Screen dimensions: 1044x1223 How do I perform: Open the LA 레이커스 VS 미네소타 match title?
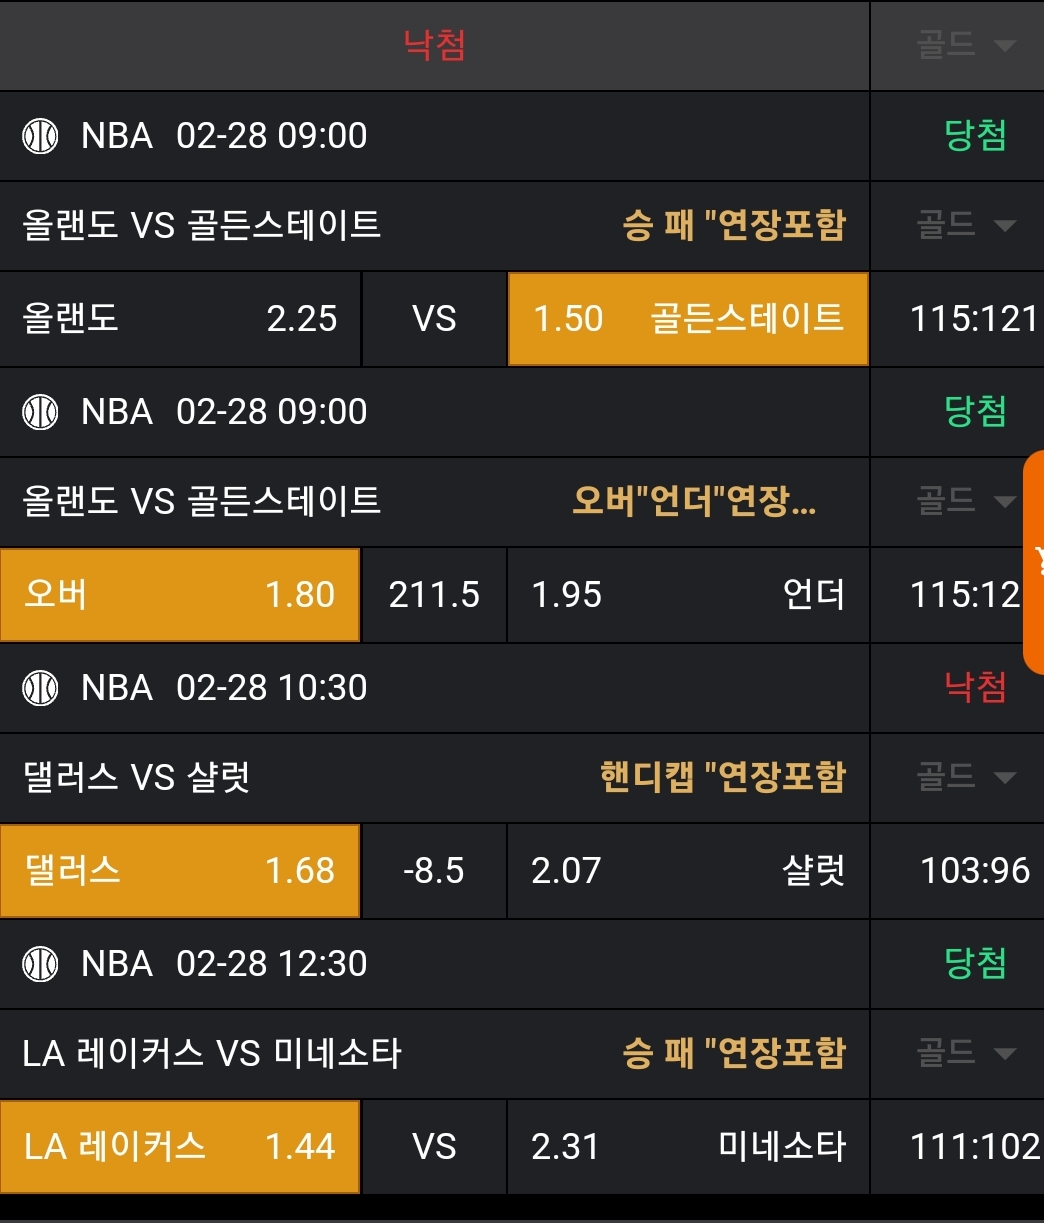[212, 1053]
